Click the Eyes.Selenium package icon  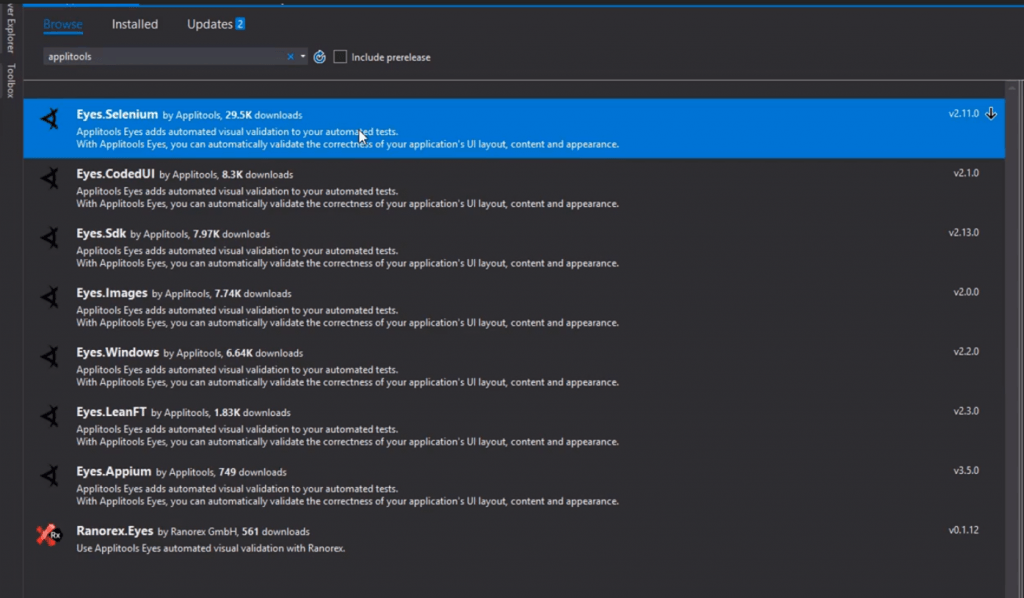click(50, 119)
